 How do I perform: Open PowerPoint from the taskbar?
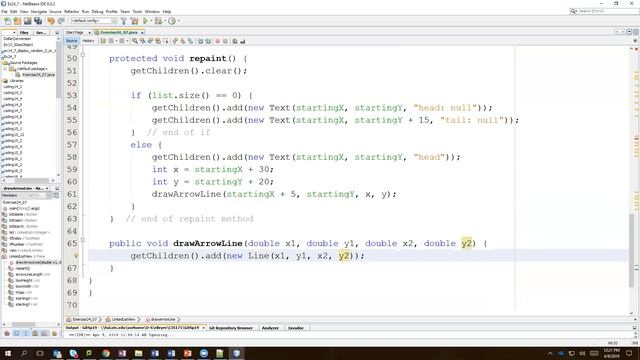(x=187, y=353)
